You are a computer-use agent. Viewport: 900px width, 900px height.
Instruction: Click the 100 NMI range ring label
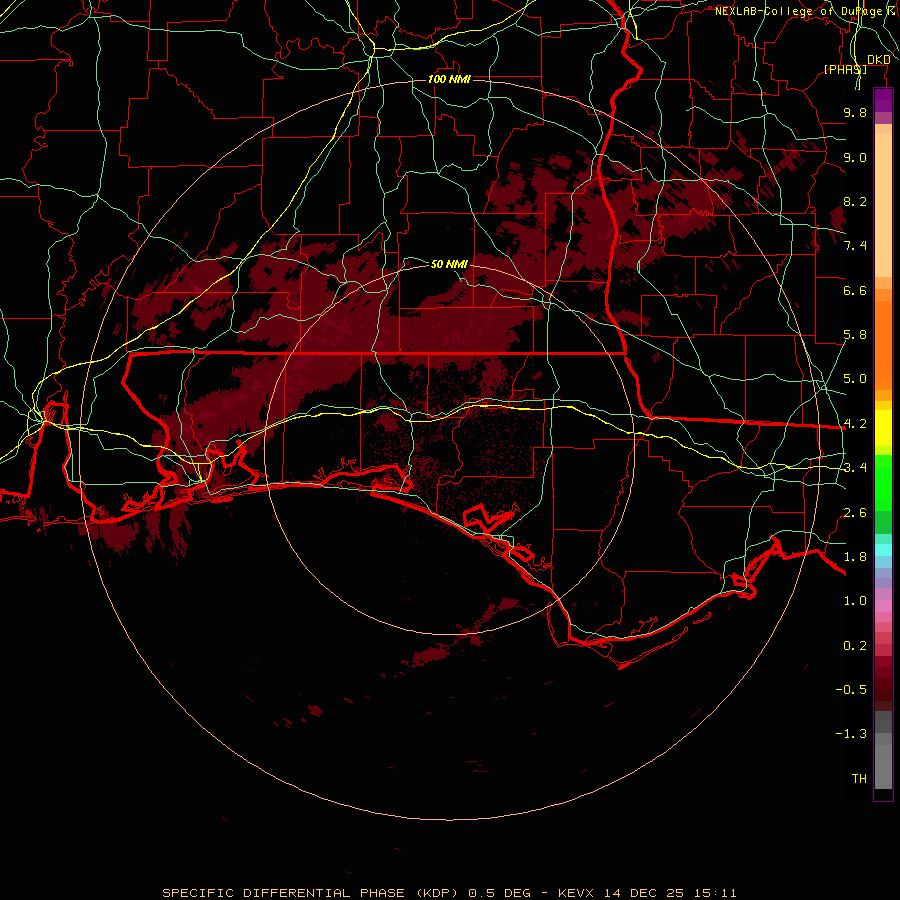coord(449,79)
